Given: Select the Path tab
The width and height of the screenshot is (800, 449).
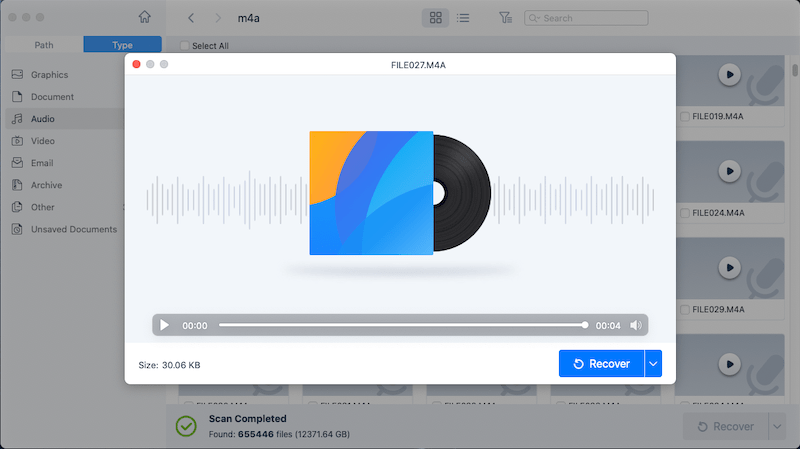Looking at the screenshot, I should tap(44, 45).
